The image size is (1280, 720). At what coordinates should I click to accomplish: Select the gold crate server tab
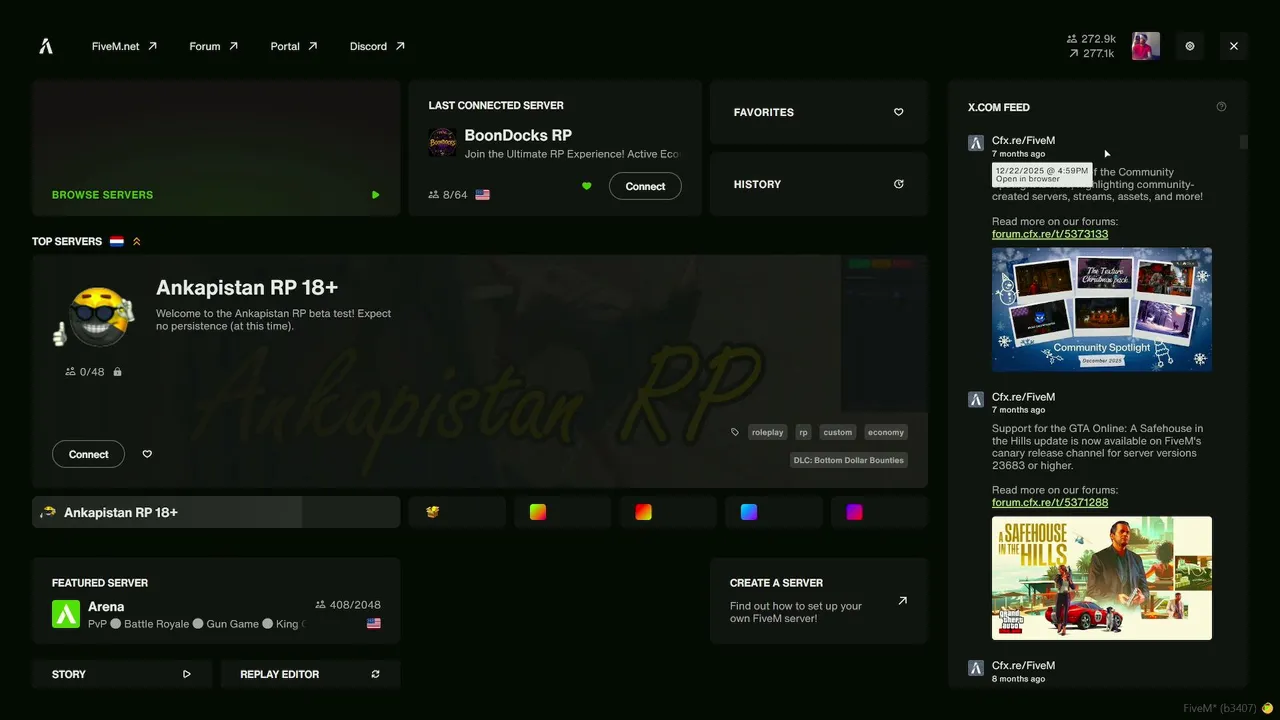456,512
